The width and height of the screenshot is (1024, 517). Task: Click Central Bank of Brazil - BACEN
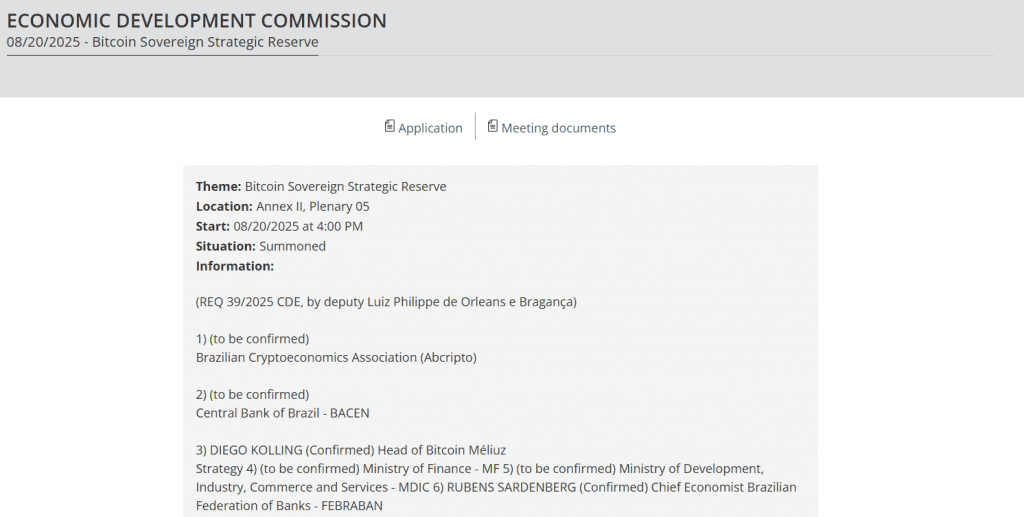pos(283,413)
